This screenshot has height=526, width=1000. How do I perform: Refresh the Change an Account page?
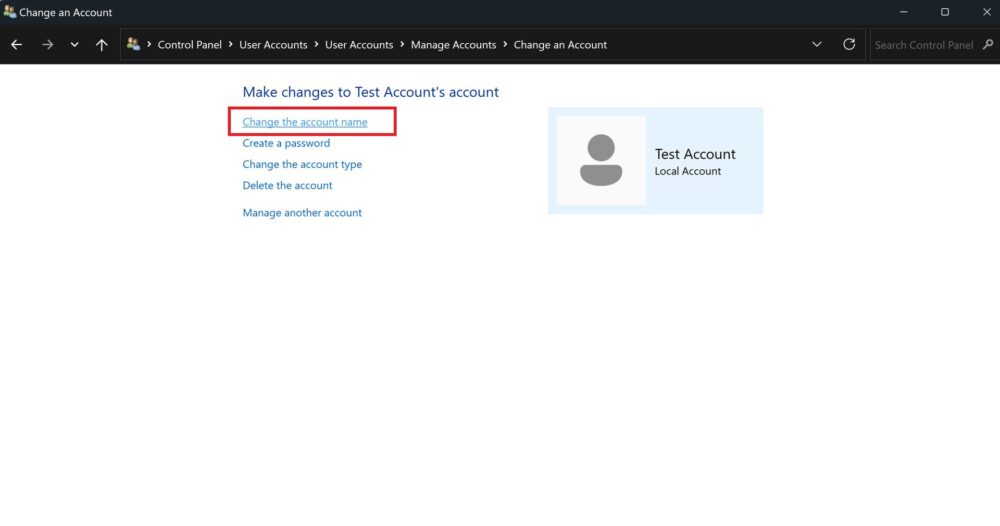tap(849, 45)
